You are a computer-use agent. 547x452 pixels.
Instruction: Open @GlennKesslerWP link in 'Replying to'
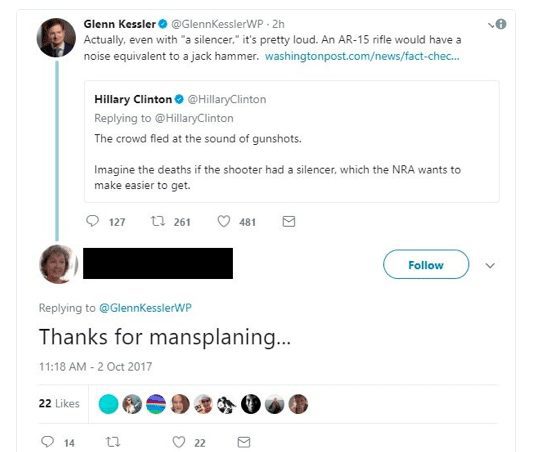pyautogui.click(x=145, y=308)
